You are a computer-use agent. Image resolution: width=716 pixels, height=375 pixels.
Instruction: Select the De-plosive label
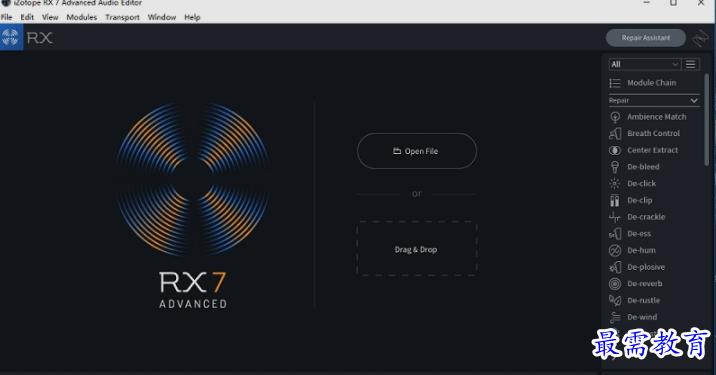click(646, 267)
